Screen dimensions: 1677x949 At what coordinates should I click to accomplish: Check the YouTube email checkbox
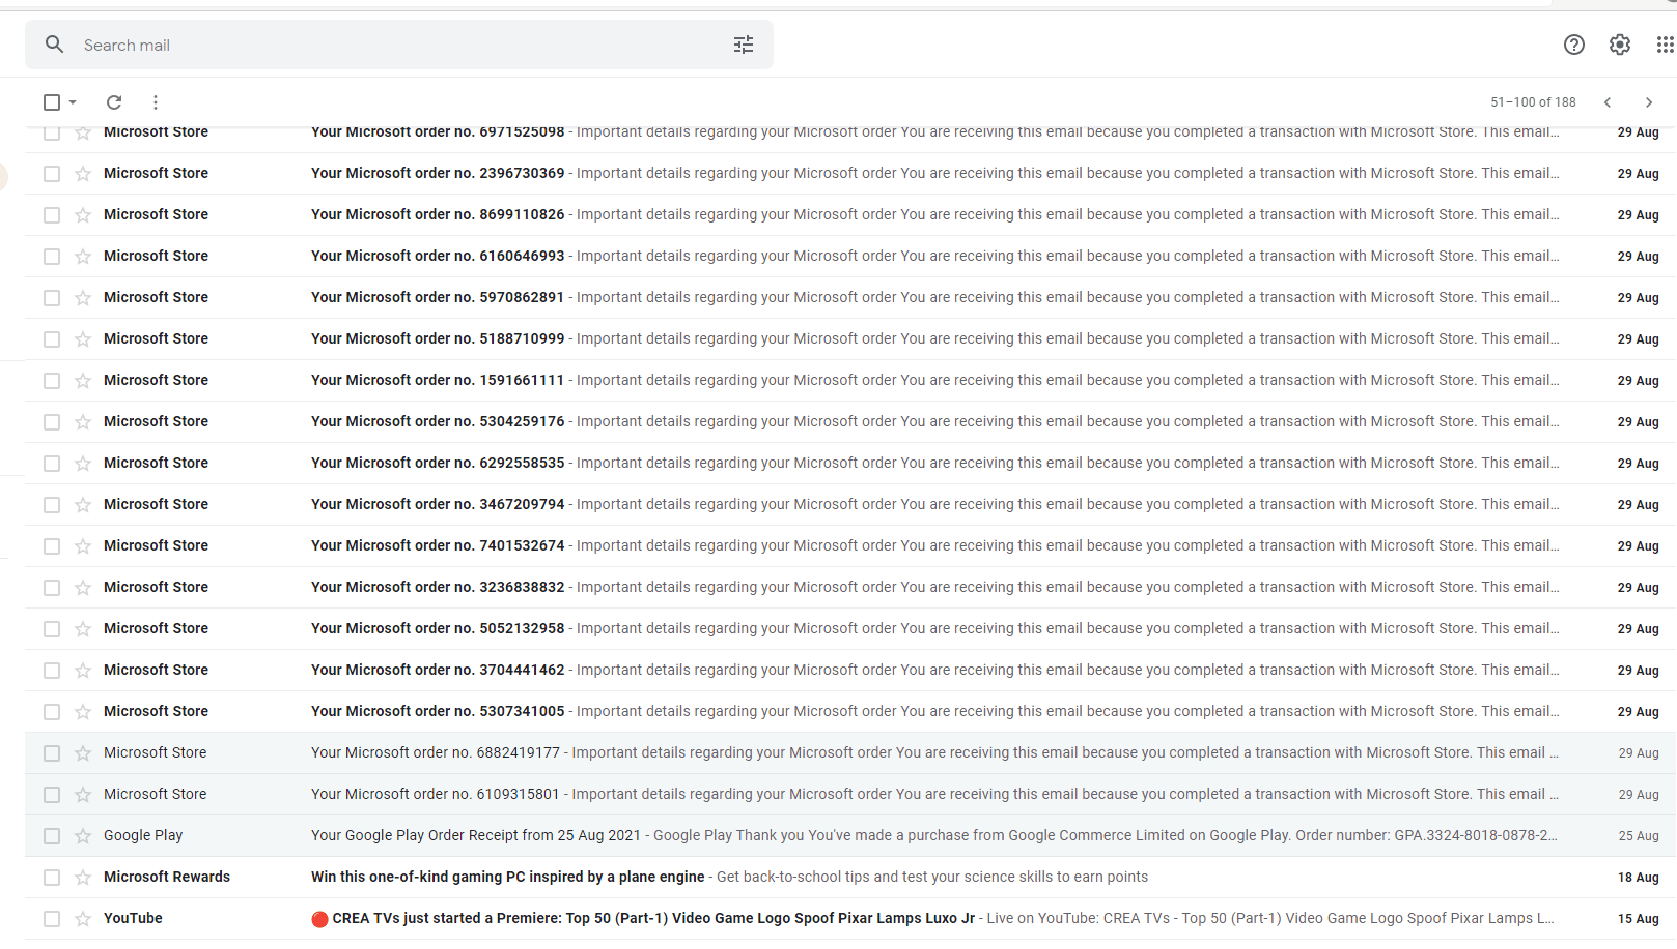[52, 919]
